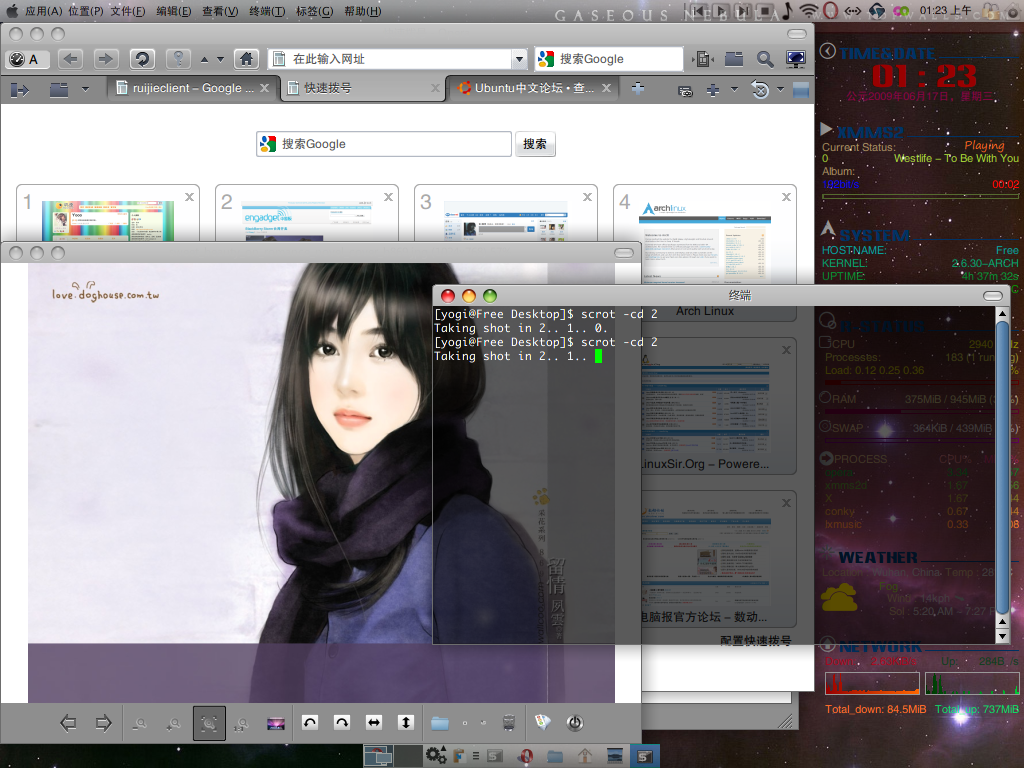Click power quit icon in image viewer
This screenshot has width=1024, height=768.
[x=575, y=723]
